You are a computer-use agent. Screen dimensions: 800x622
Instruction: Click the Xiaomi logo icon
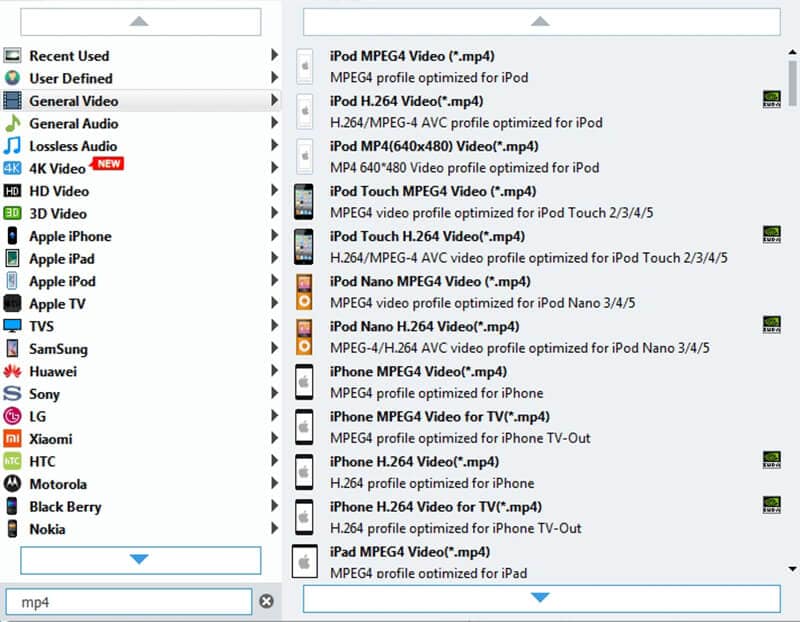point(12,439)
